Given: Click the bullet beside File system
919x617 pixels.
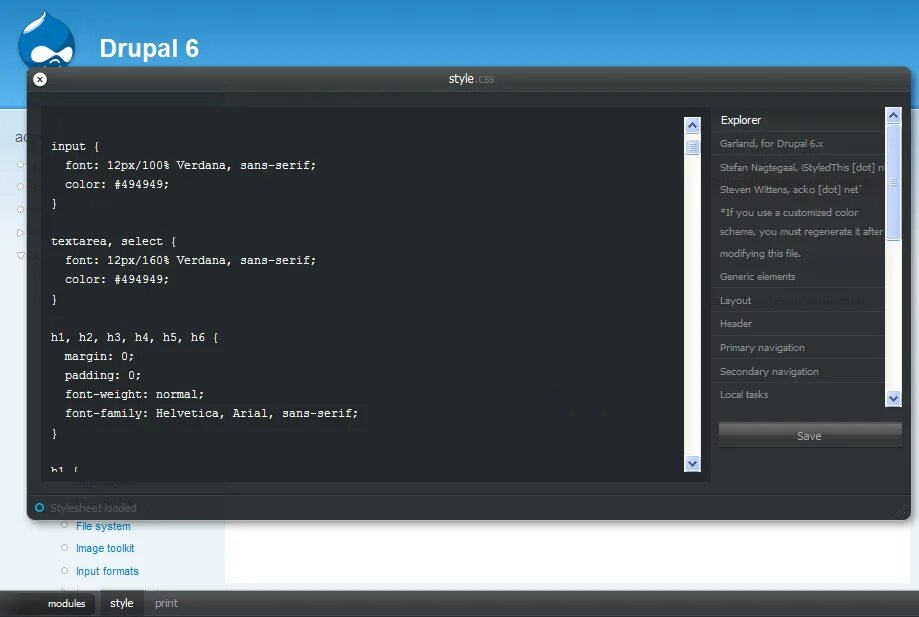Looking at the screenshot, I should click(64, 525).
